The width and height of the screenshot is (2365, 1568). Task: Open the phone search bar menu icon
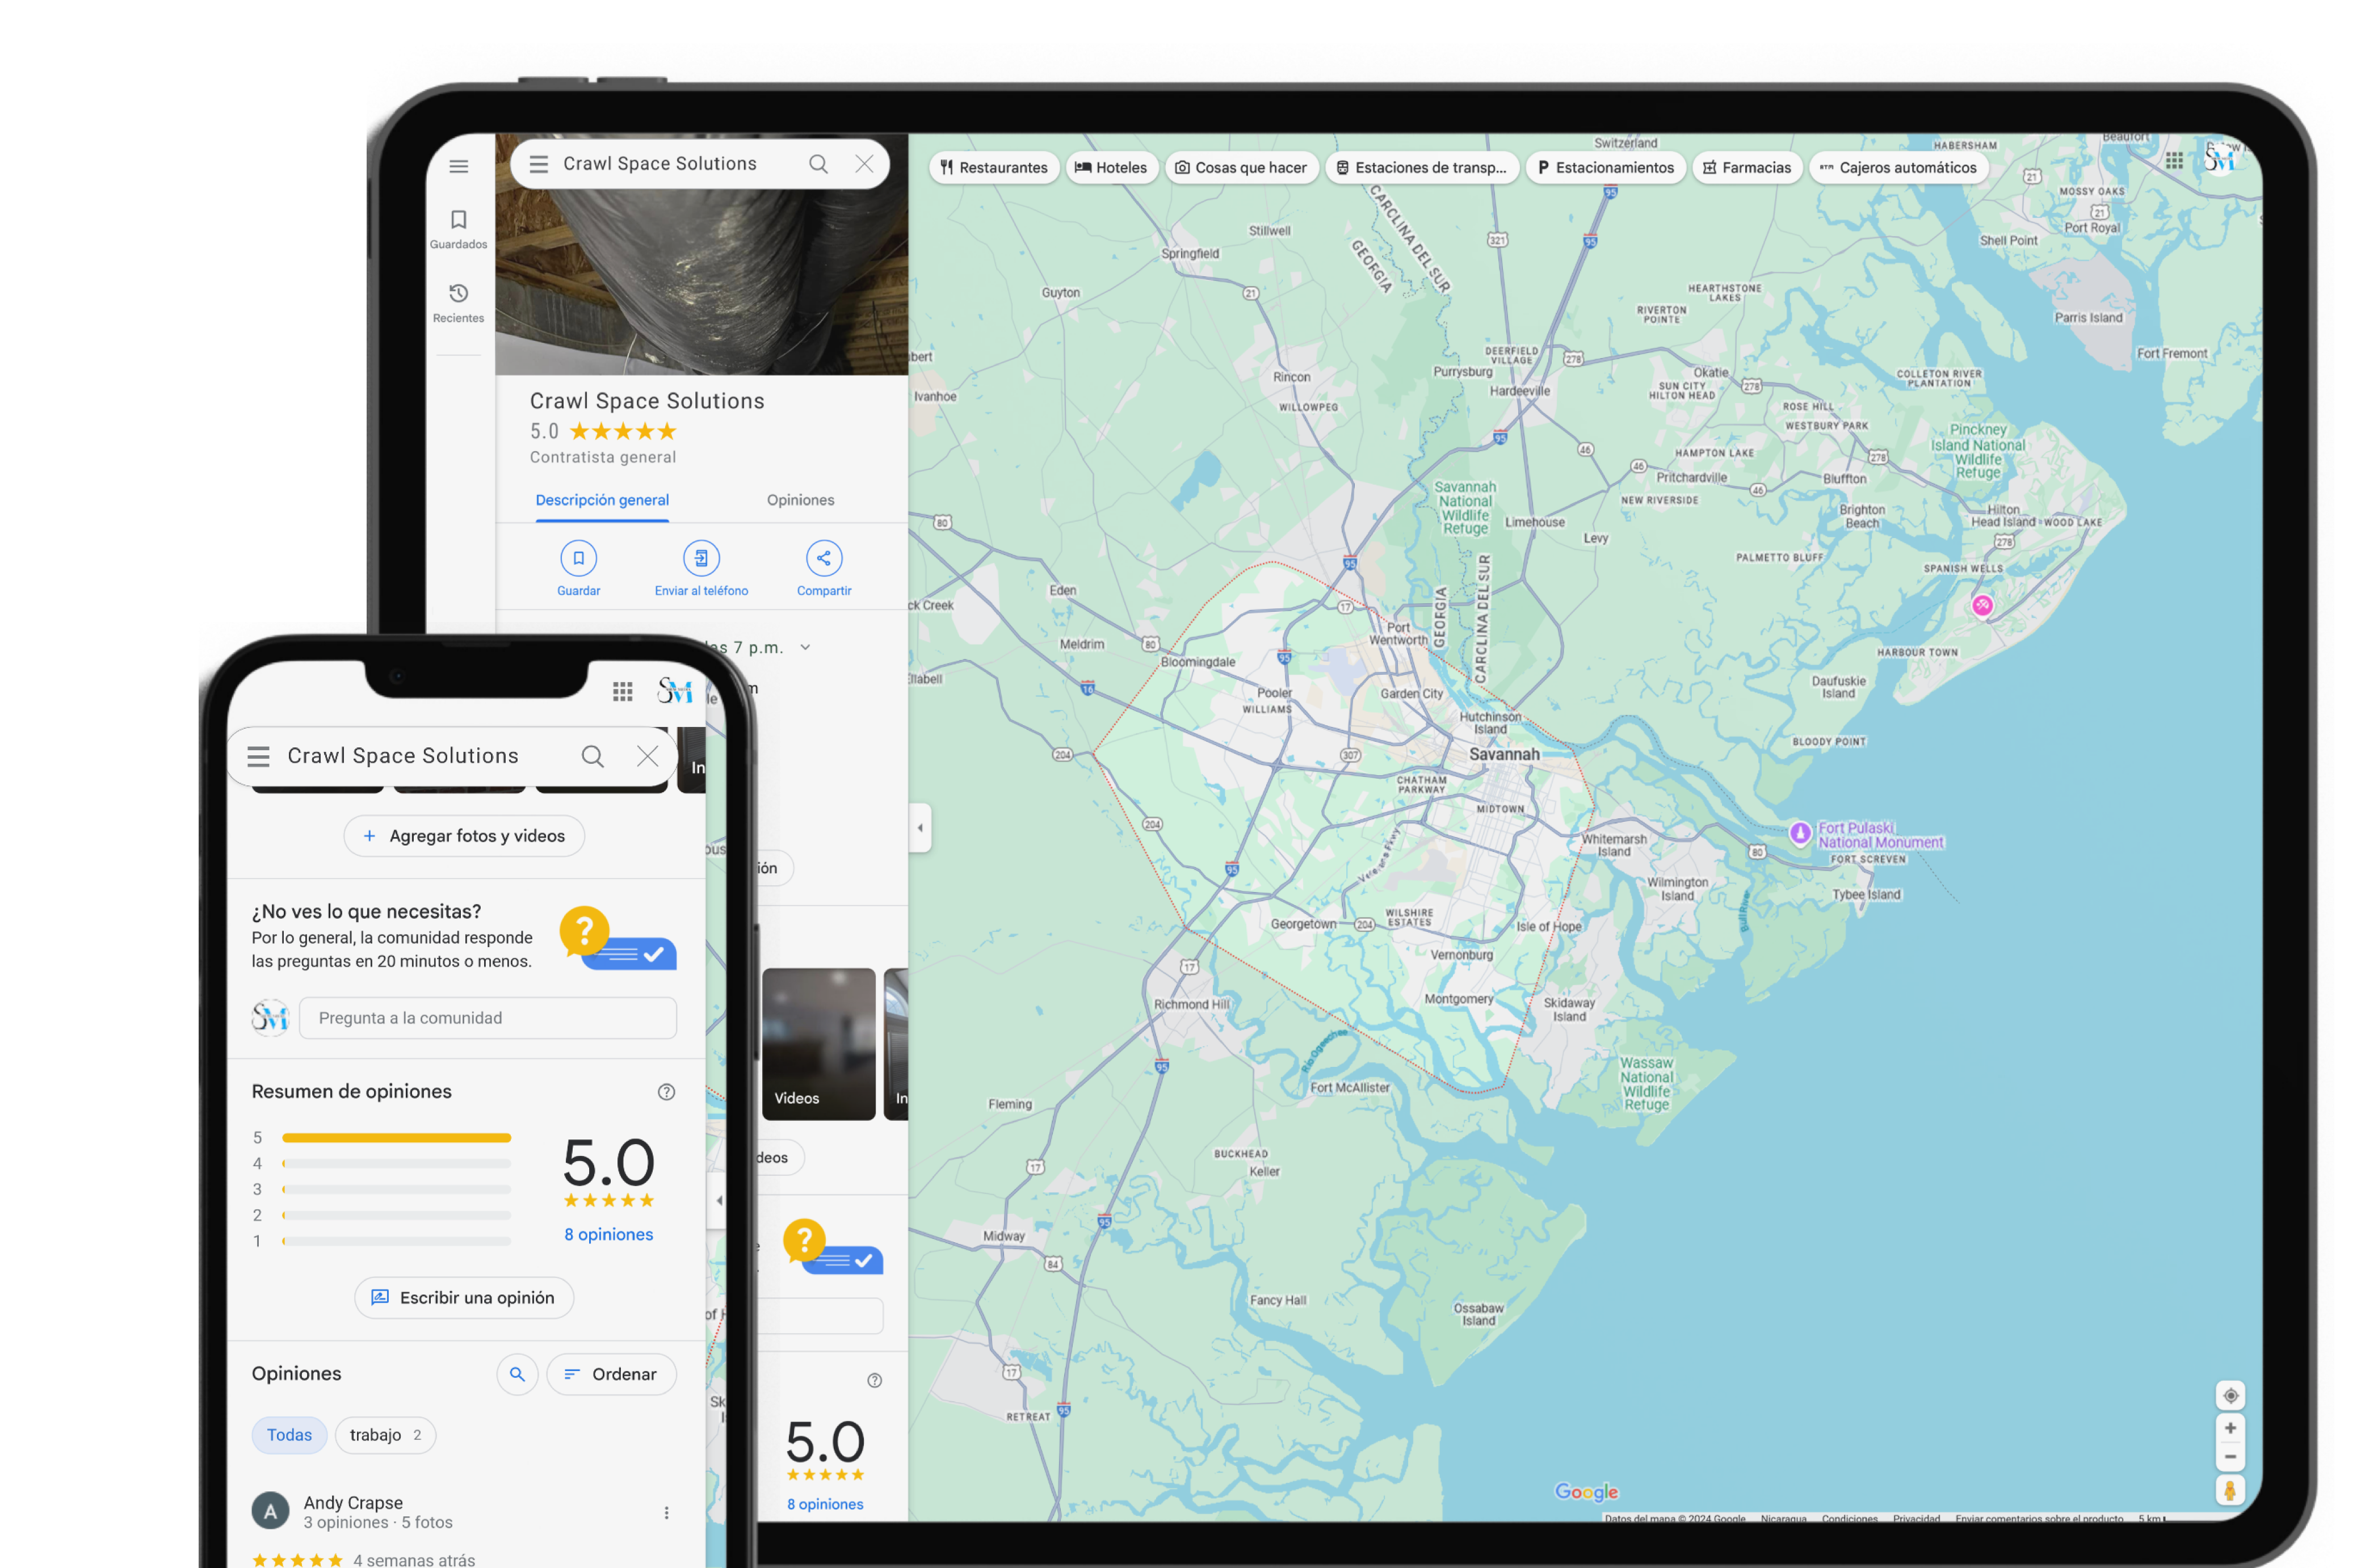pyautogui.click(x=258, y=756)
